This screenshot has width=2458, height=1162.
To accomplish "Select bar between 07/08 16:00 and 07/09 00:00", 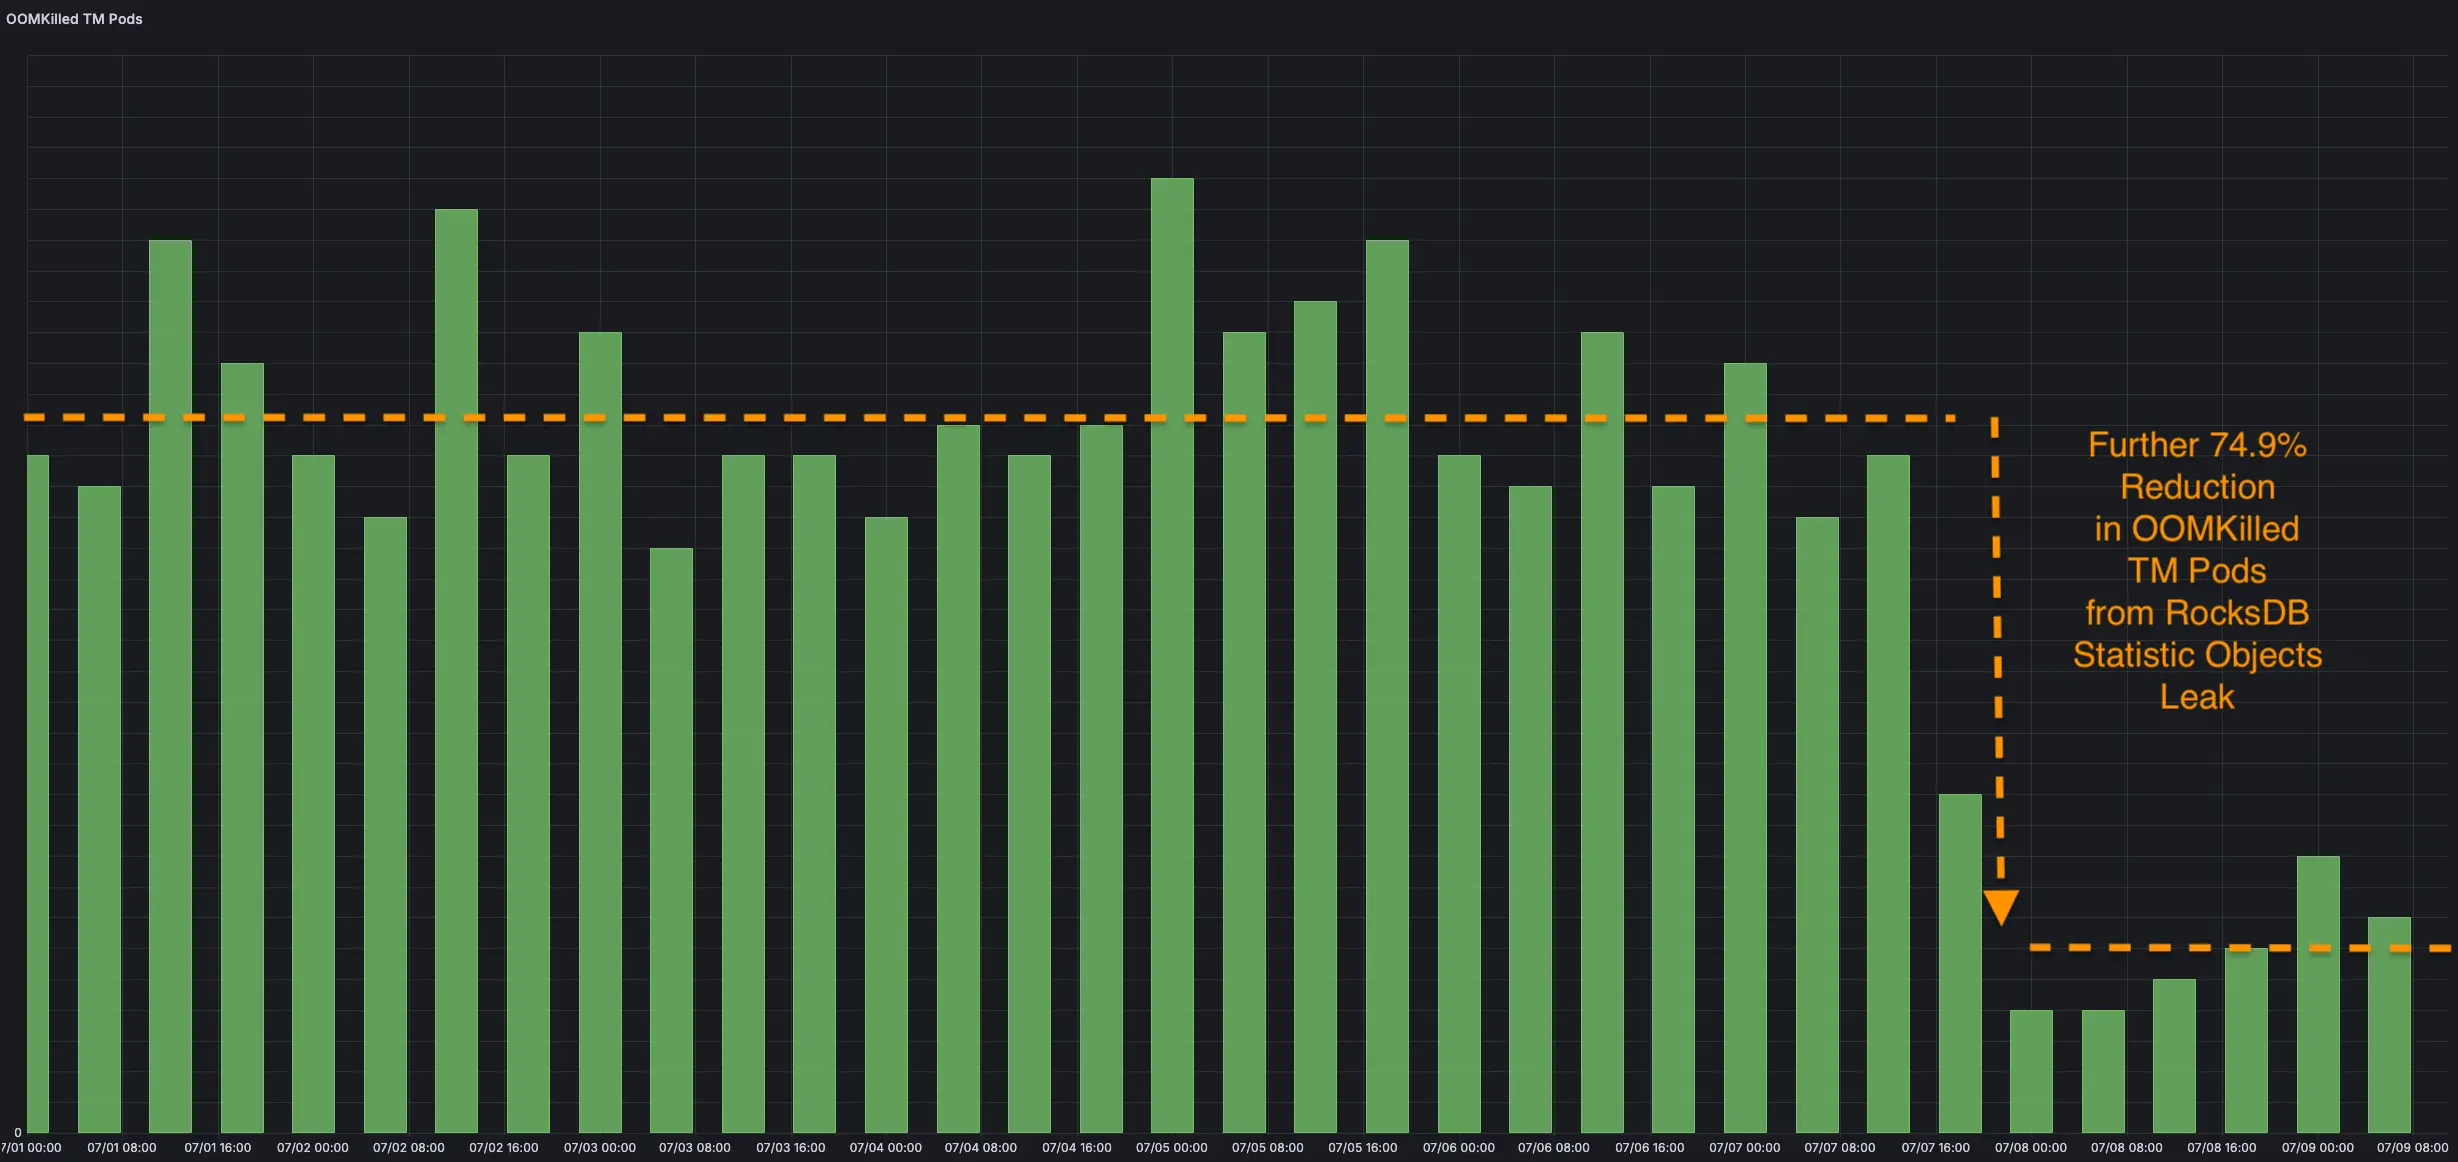I will [x=2246, y=1040].
